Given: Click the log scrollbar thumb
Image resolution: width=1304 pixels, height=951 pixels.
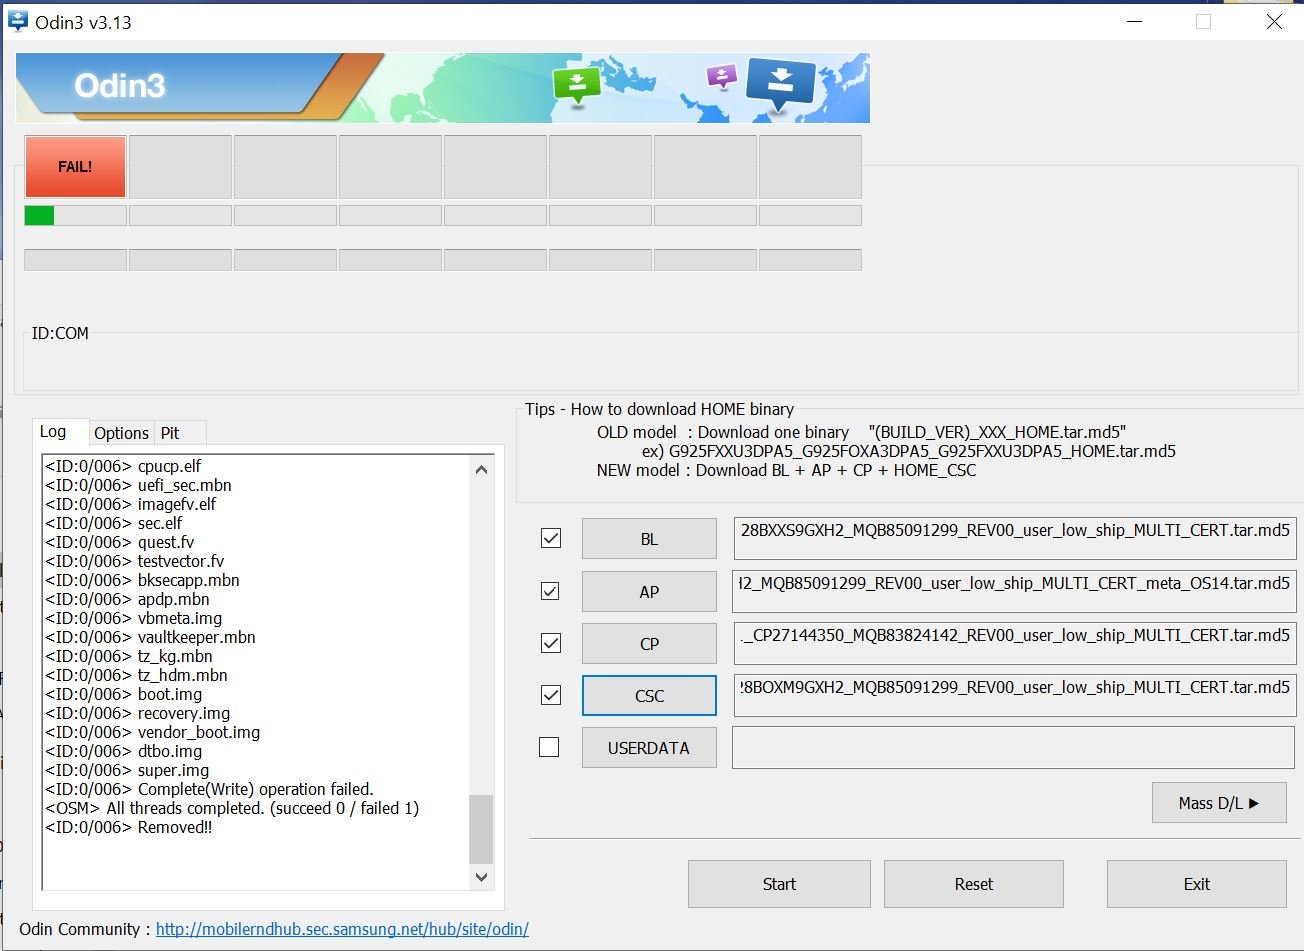Looking at the screenshot, I should point(481,828).
